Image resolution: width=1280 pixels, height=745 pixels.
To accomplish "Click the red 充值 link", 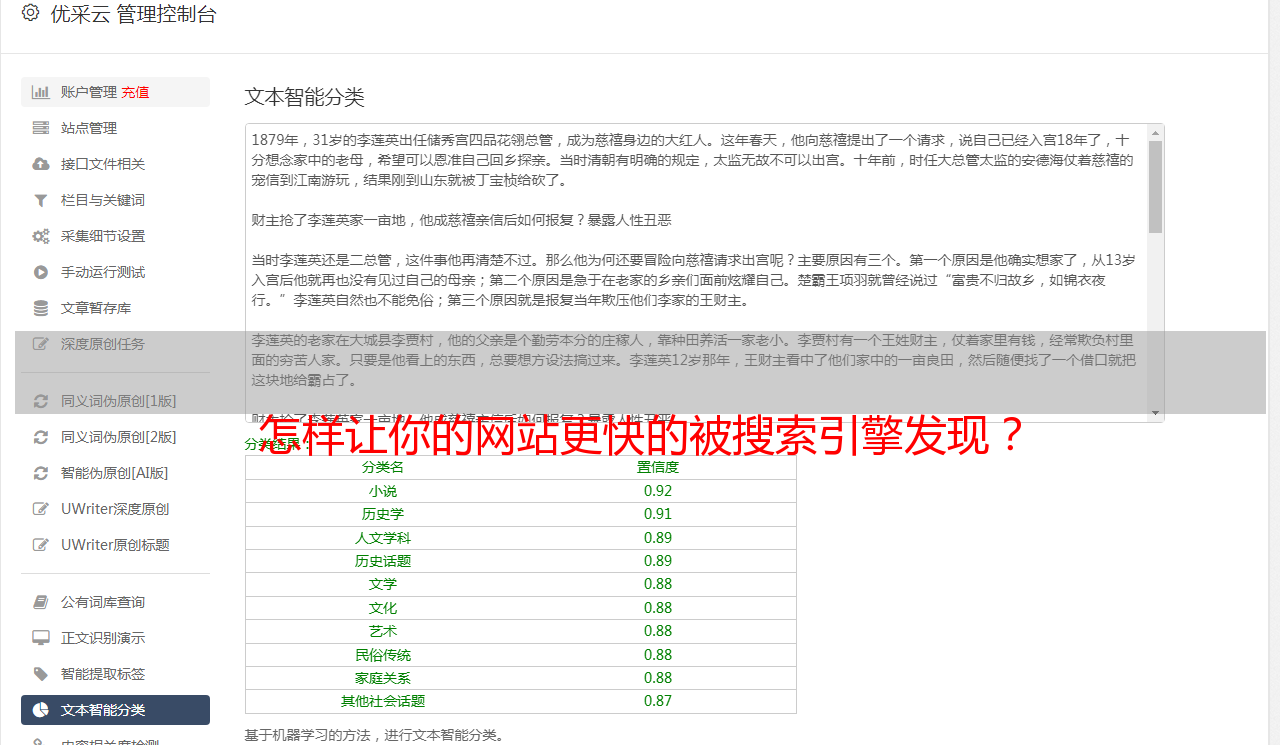I will tap(135, 92).
